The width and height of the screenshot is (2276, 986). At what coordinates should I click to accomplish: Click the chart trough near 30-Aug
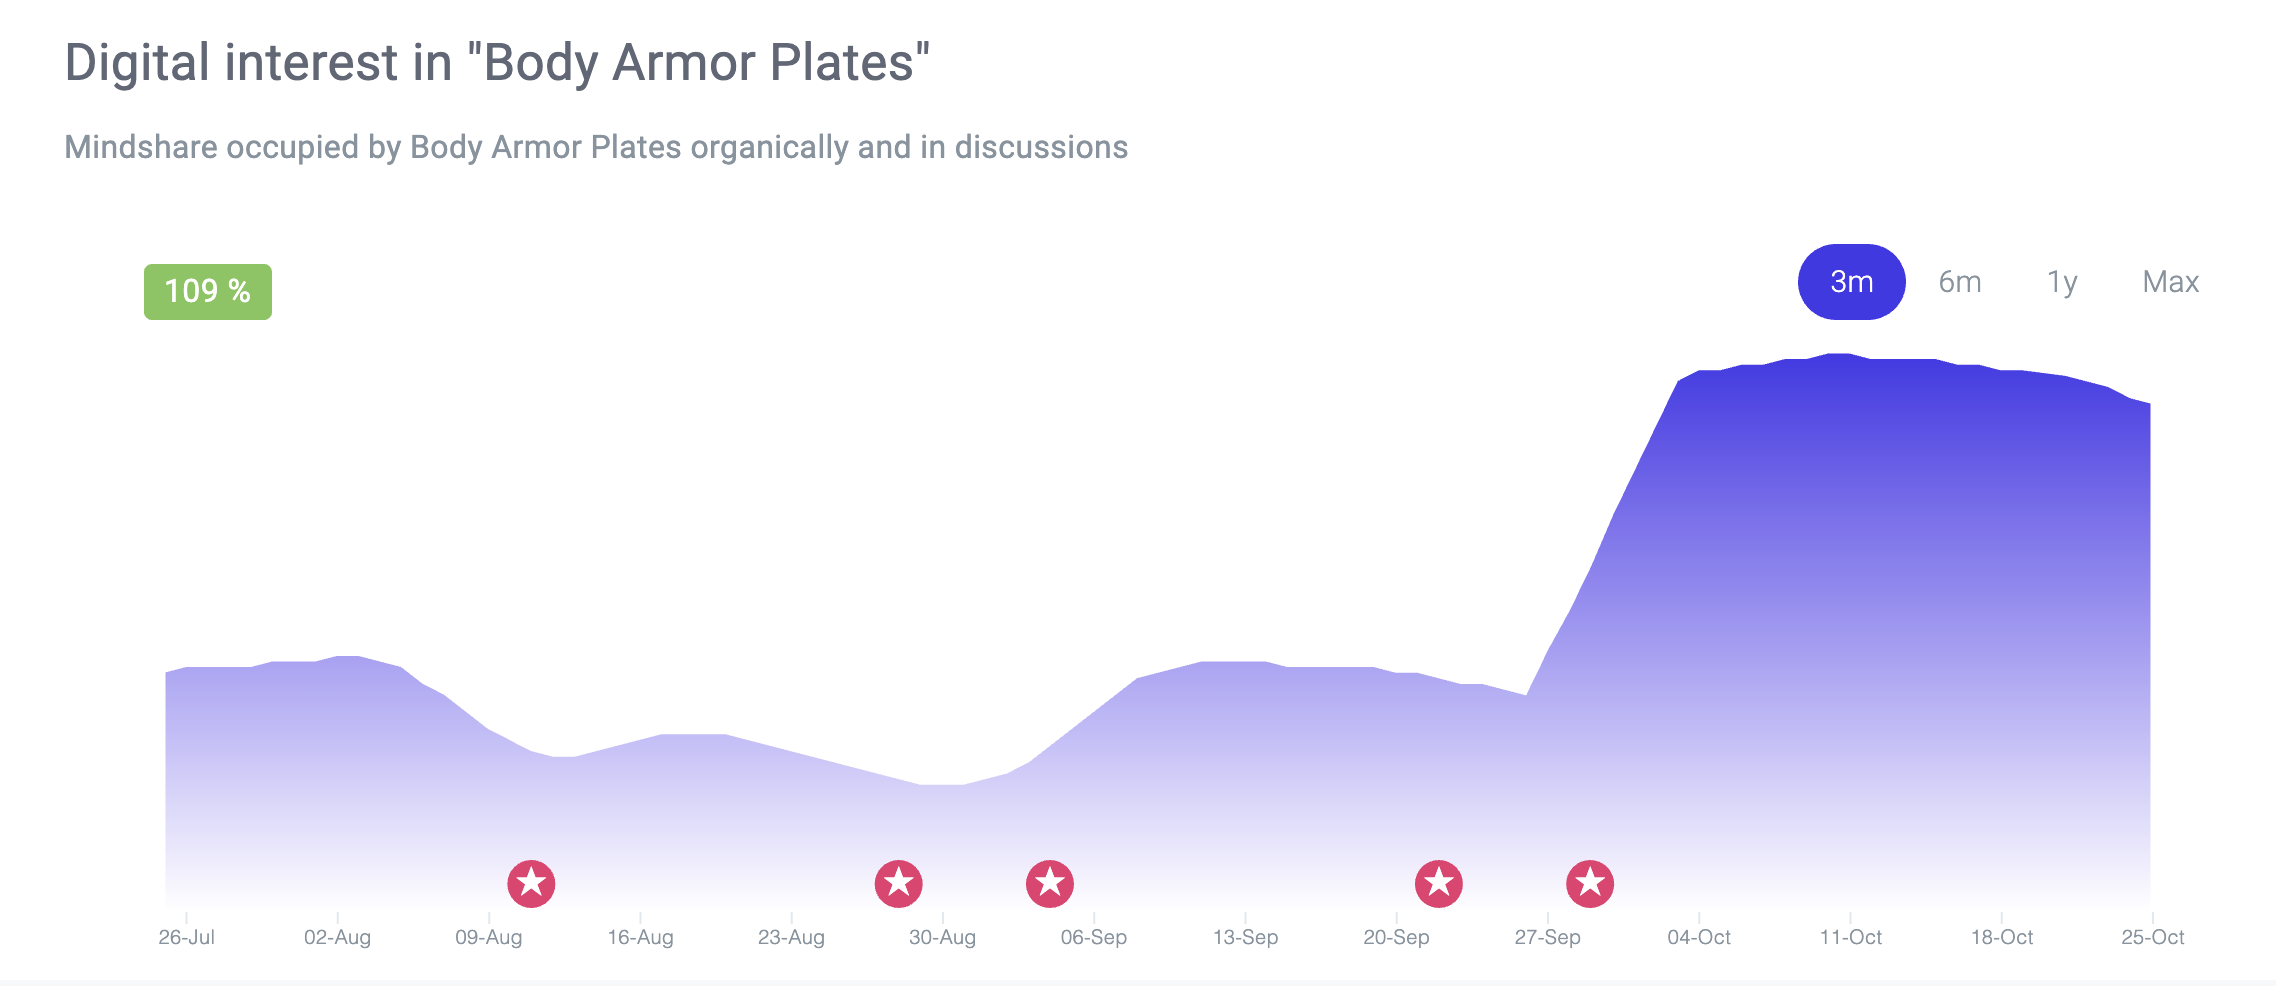(942, 785)
